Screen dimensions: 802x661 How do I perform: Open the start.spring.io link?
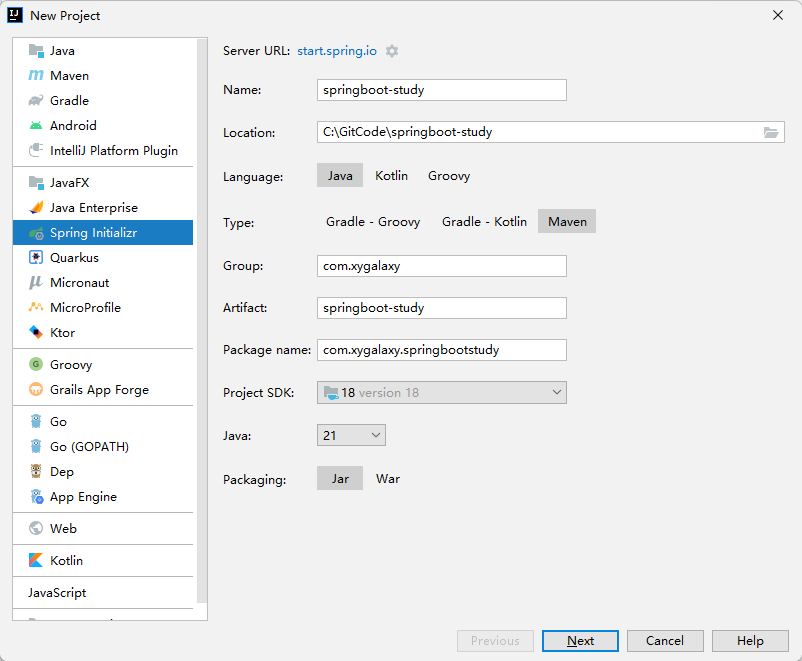(x=337, y=51)
